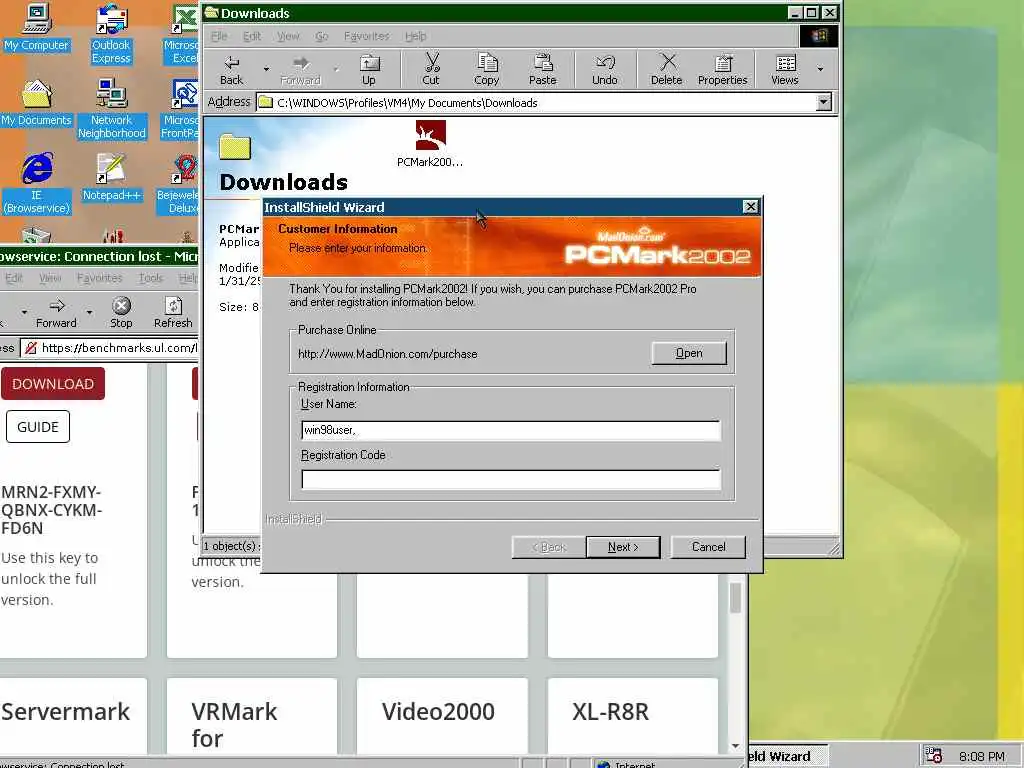Click Paste icon in Downloads toolbar
Image resolution: width=1024 pixels, height=768 pixels.
tap(543, 70)
